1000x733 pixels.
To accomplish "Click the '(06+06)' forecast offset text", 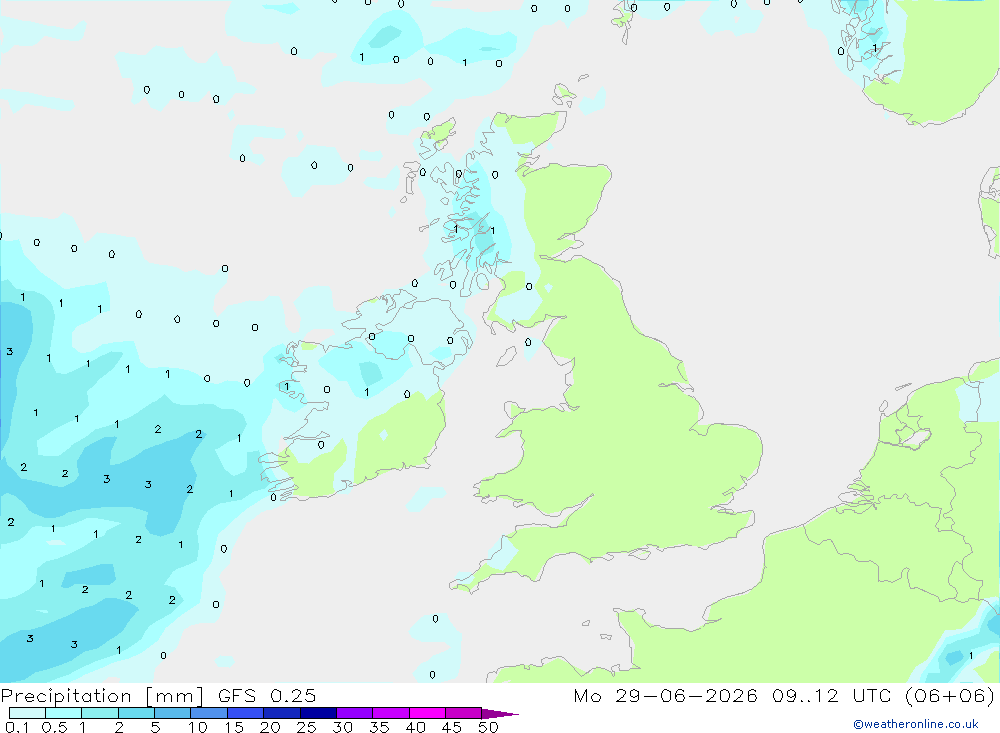I will (950, 695).
